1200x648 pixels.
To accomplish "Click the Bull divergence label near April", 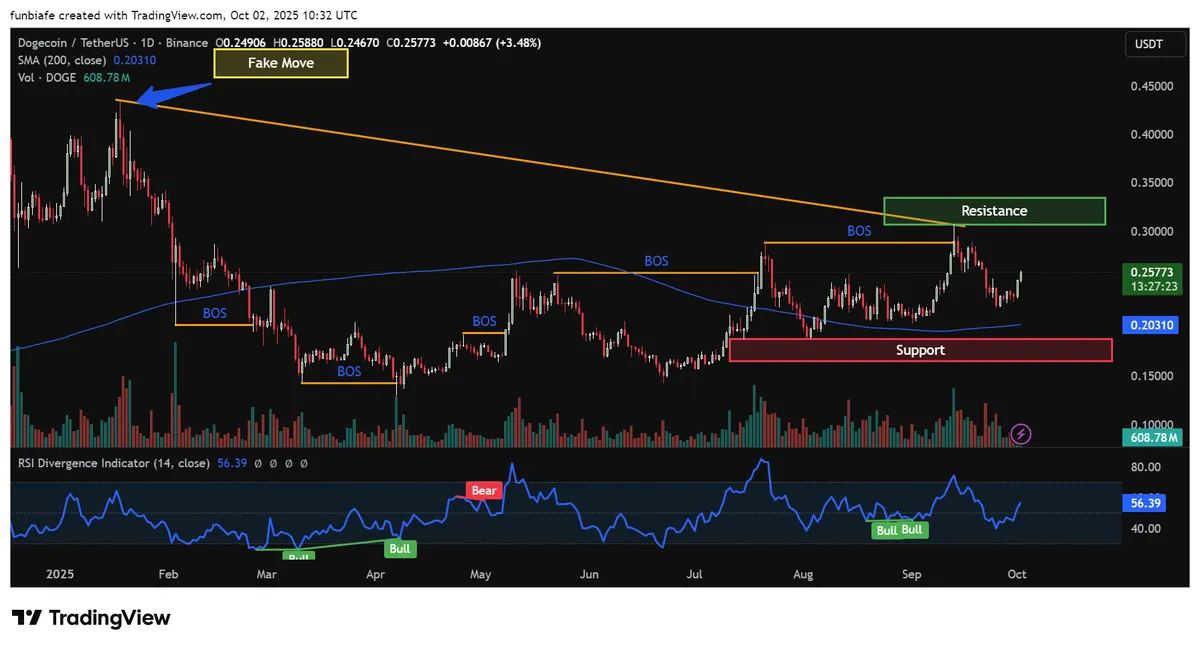I will coord(400,549).
